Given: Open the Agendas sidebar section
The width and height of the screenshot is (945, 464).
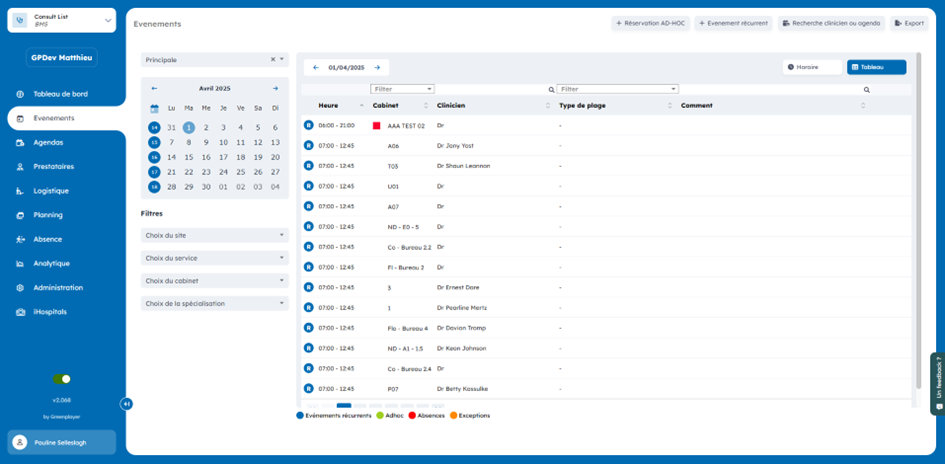Looking at the screenshot, I should point(47,143).
